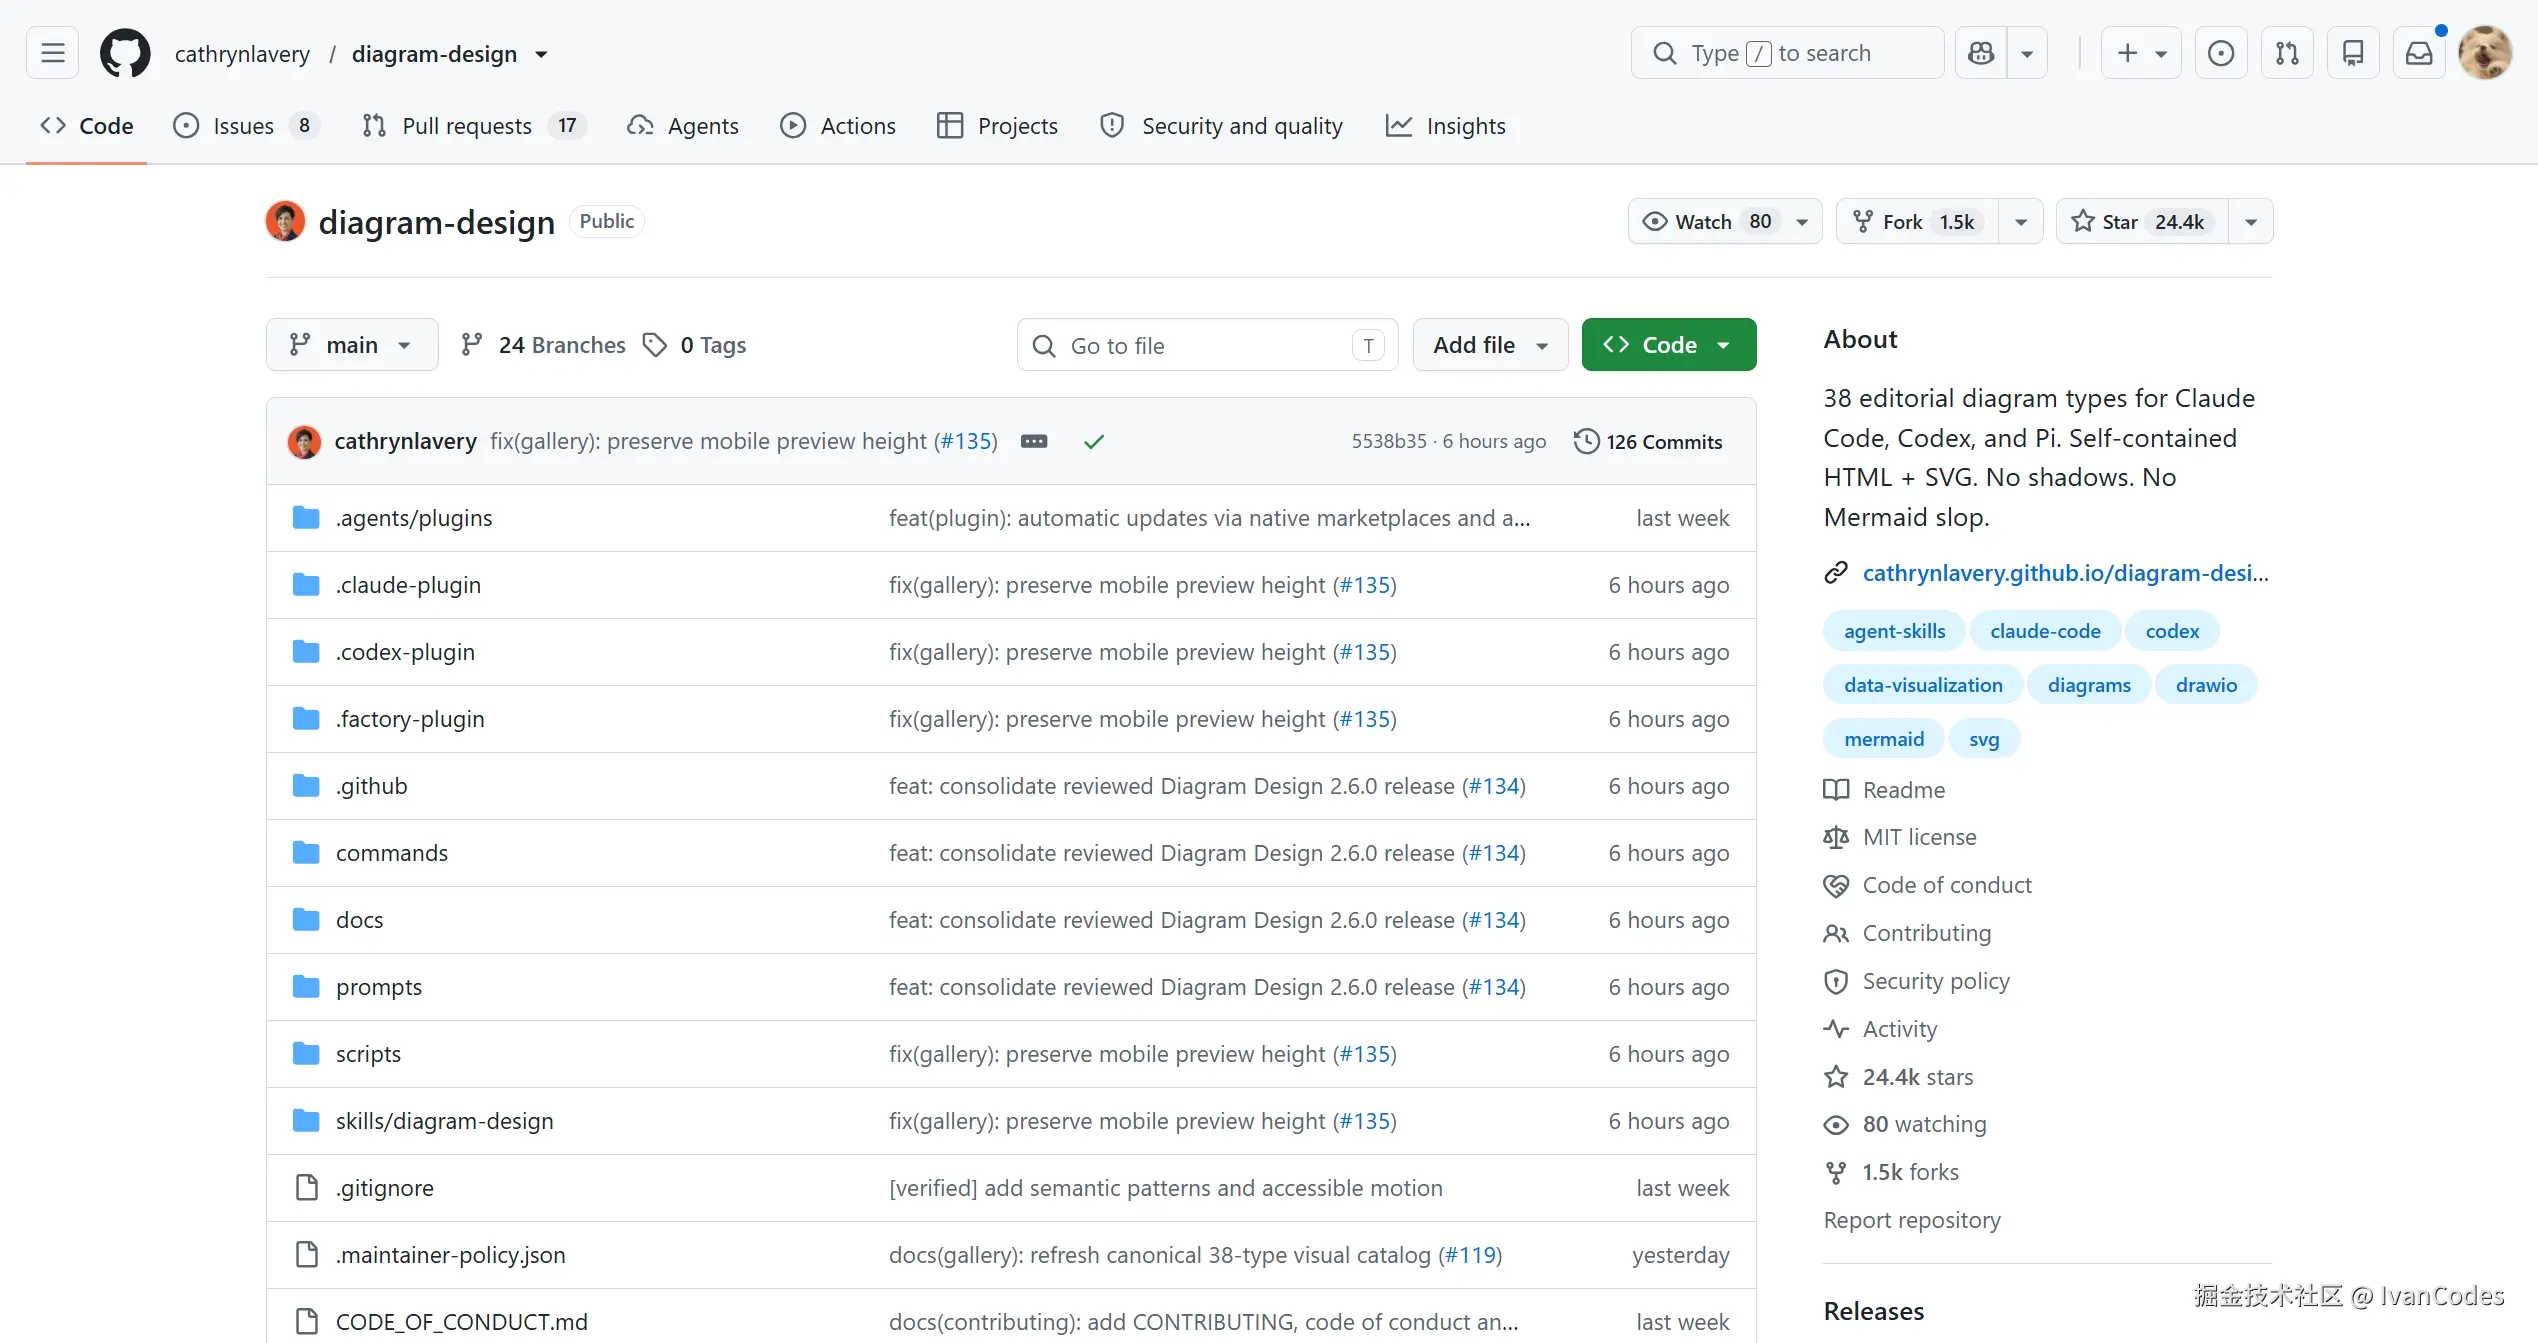Click the folder icon for docs

(x=306, y=920)
